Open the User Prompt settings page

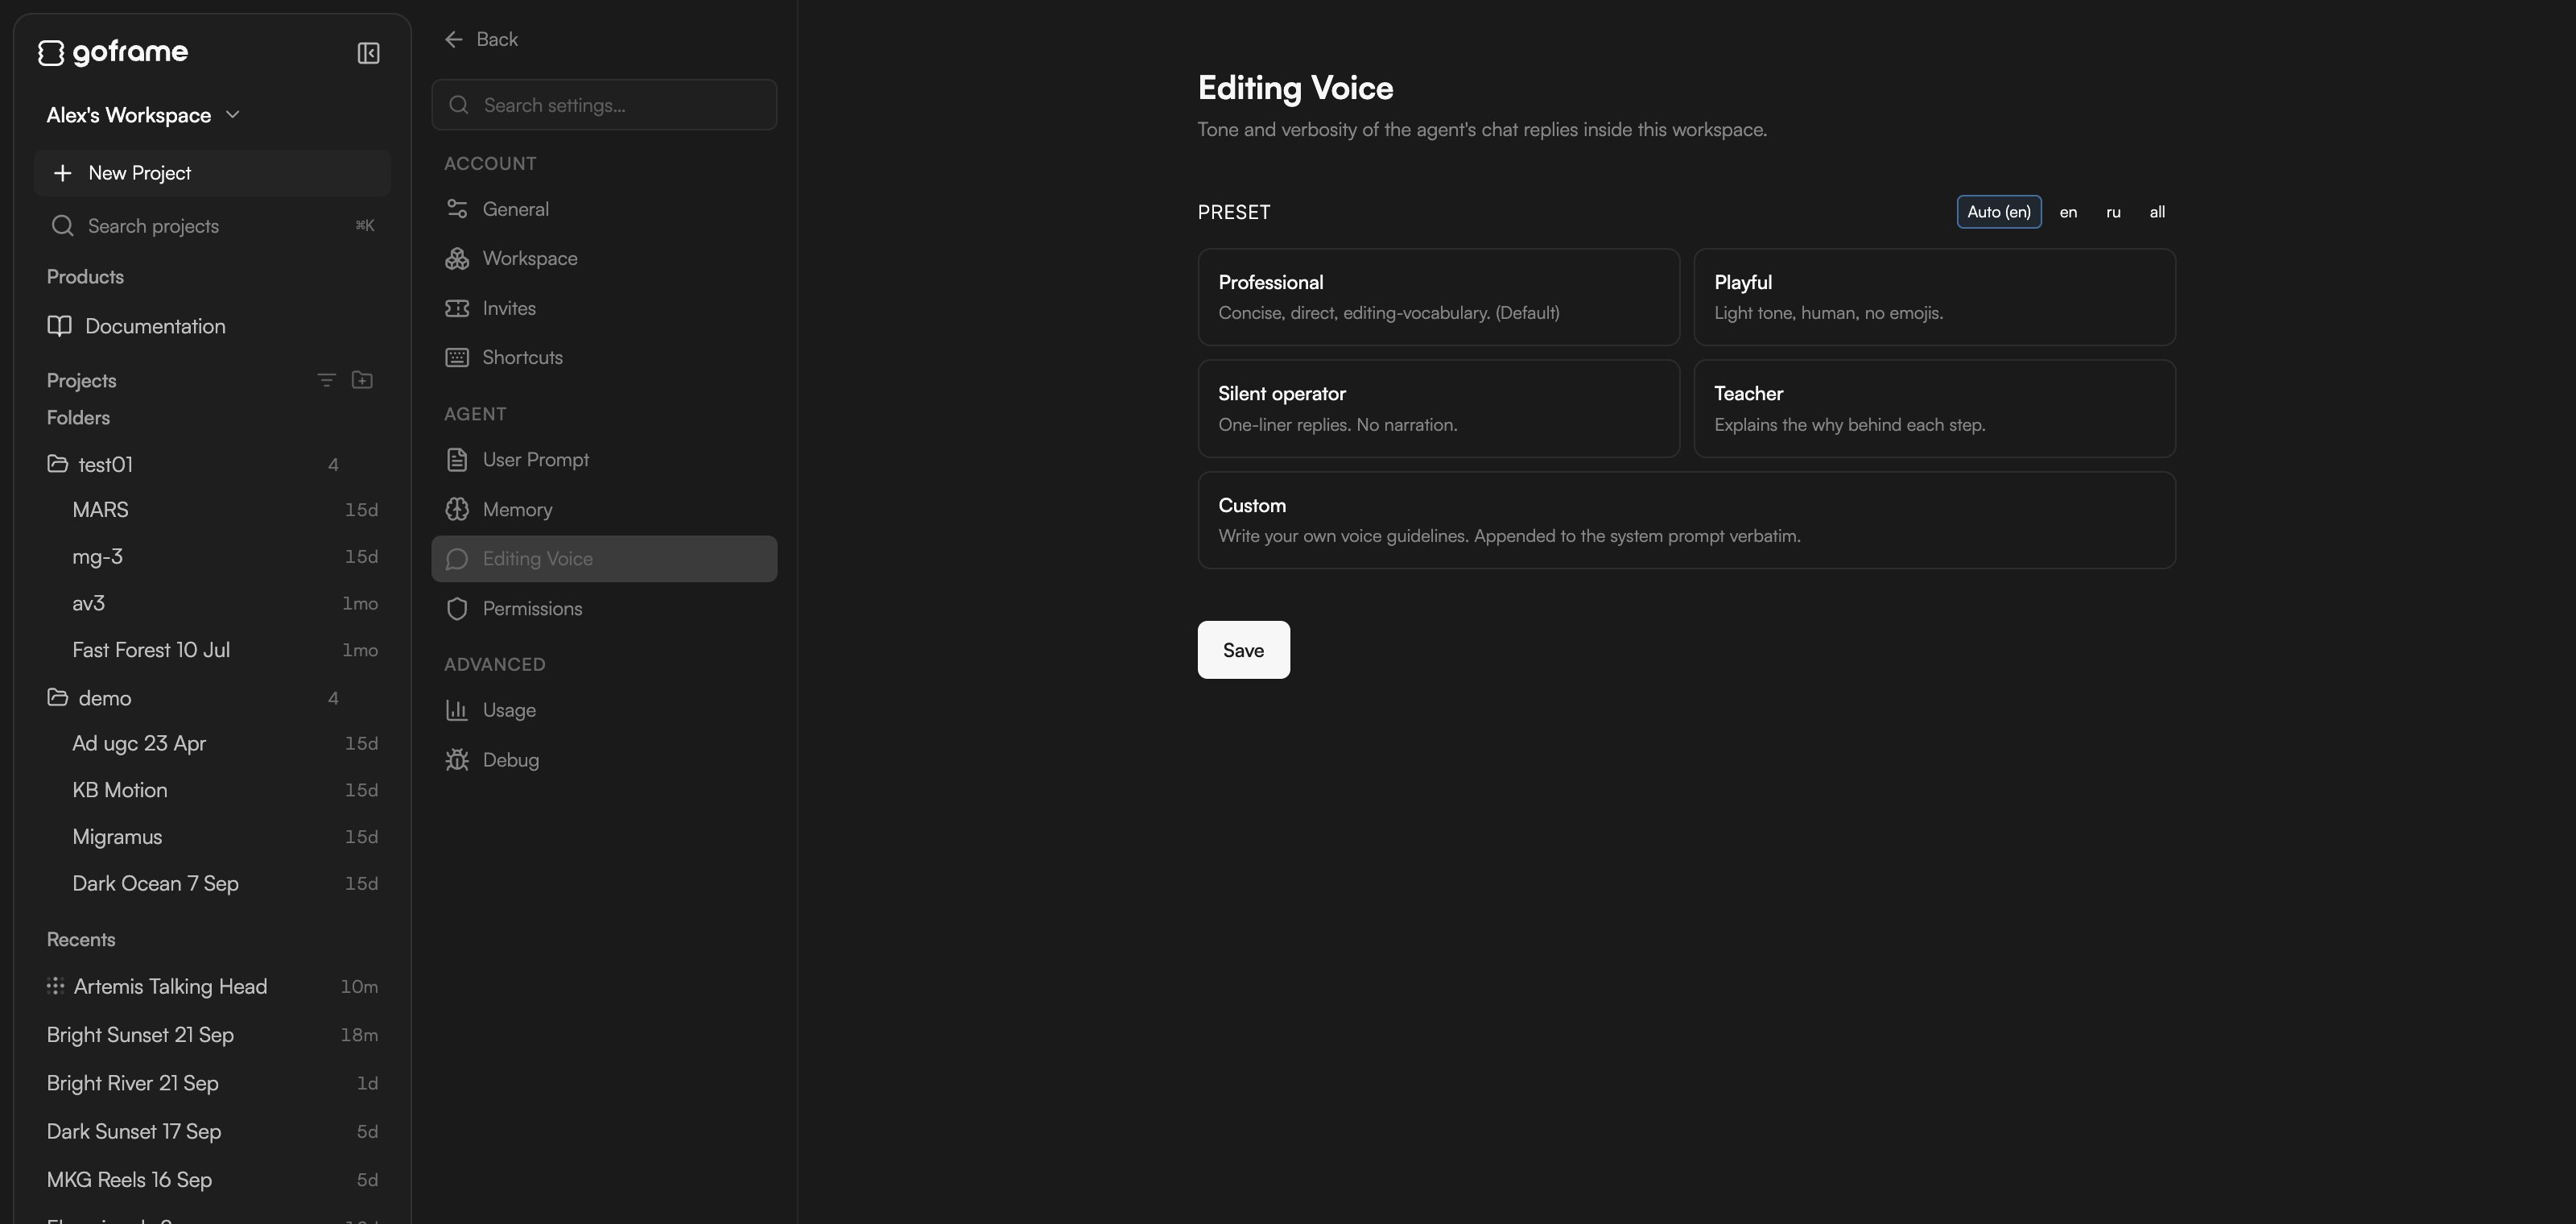[604, 460]
